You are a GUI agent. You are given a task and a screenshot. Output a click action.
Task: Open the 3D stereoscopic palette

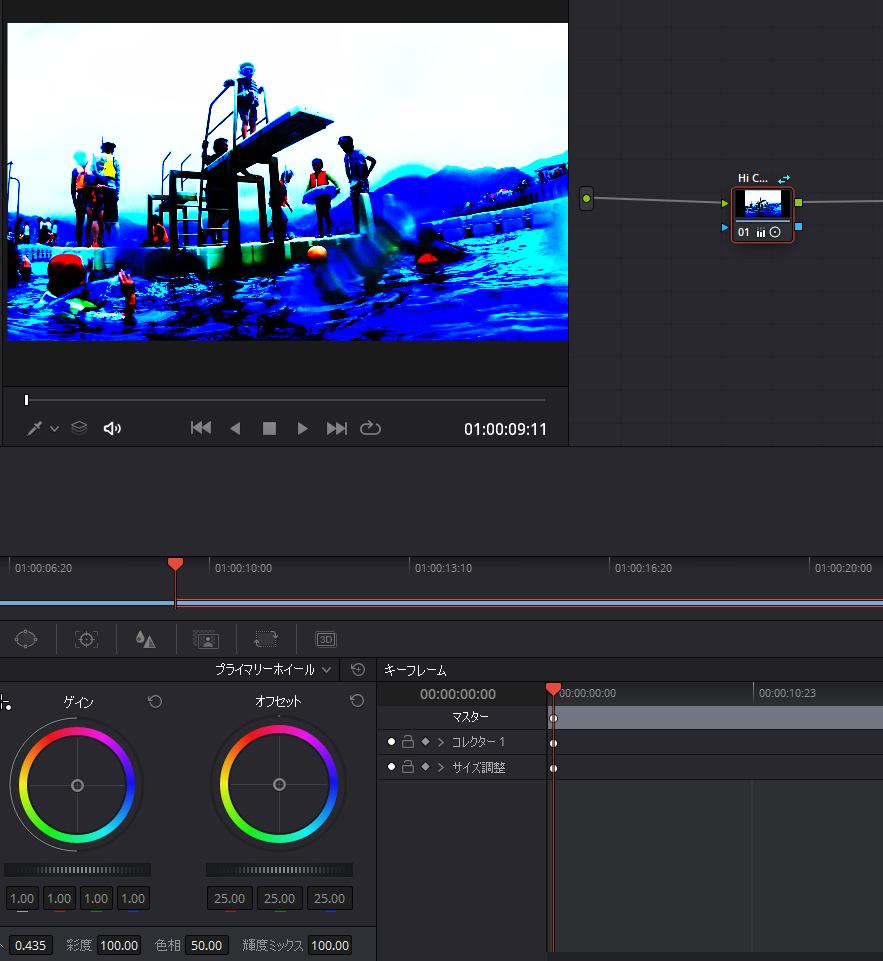pos(326,639)
